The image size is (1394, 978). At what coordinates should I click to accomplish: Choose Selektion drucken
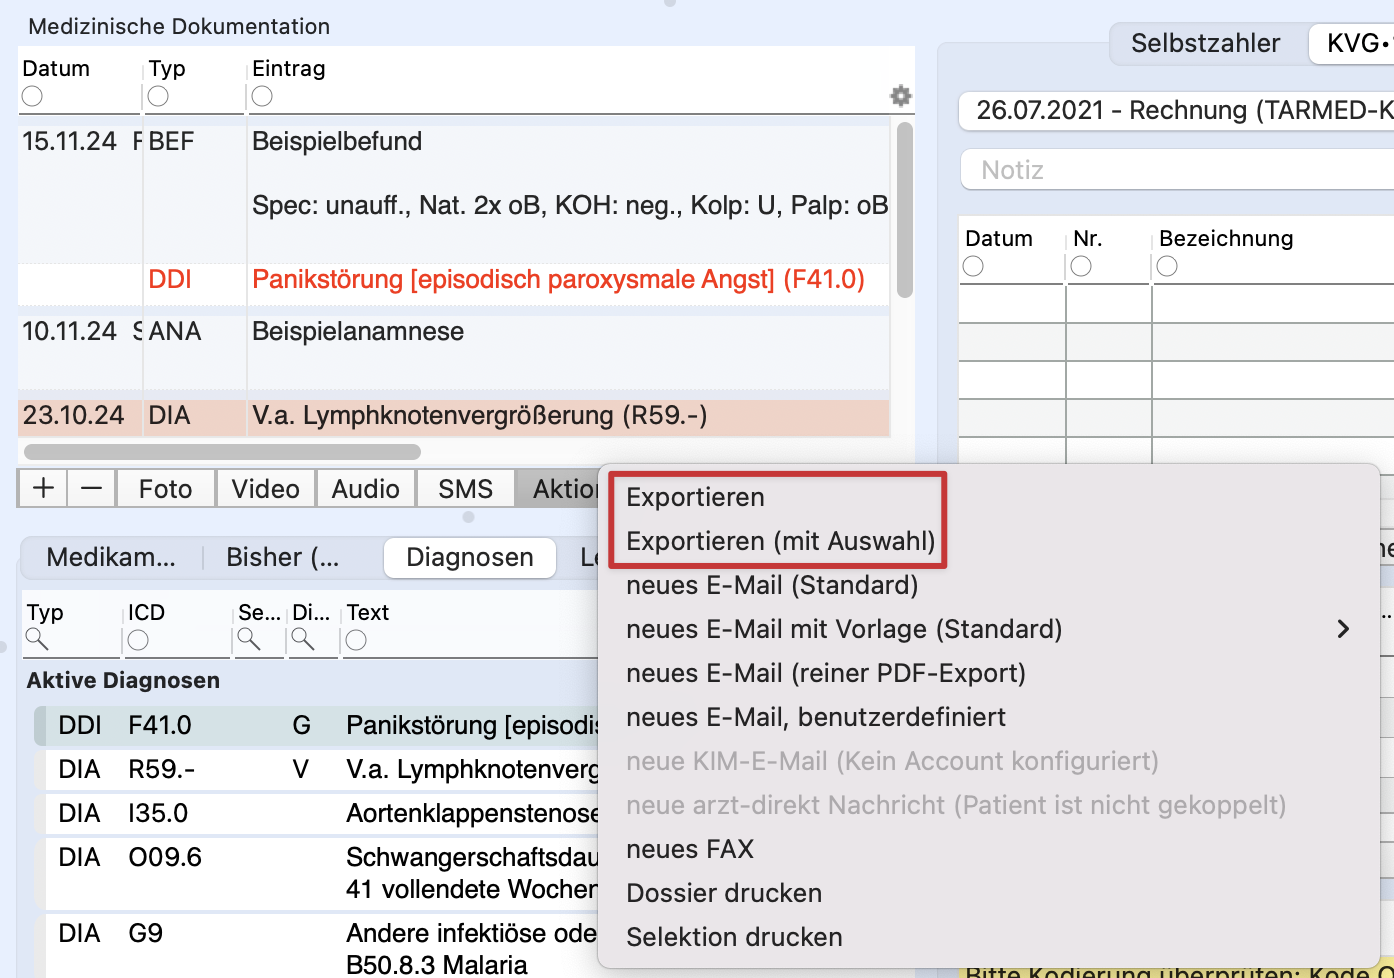click(x=734, y=937)
